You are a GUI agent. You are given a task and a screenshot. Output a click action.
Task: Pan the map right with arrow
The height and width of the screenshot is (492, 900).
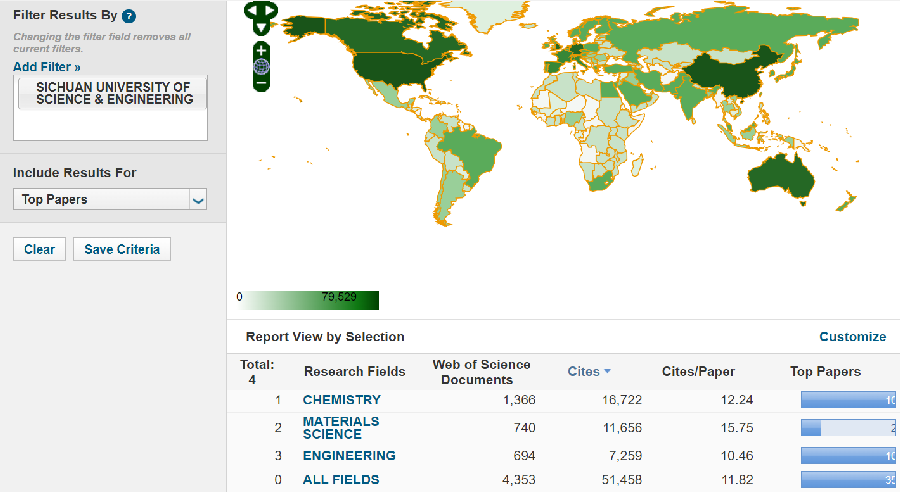(x=271, y=11)
